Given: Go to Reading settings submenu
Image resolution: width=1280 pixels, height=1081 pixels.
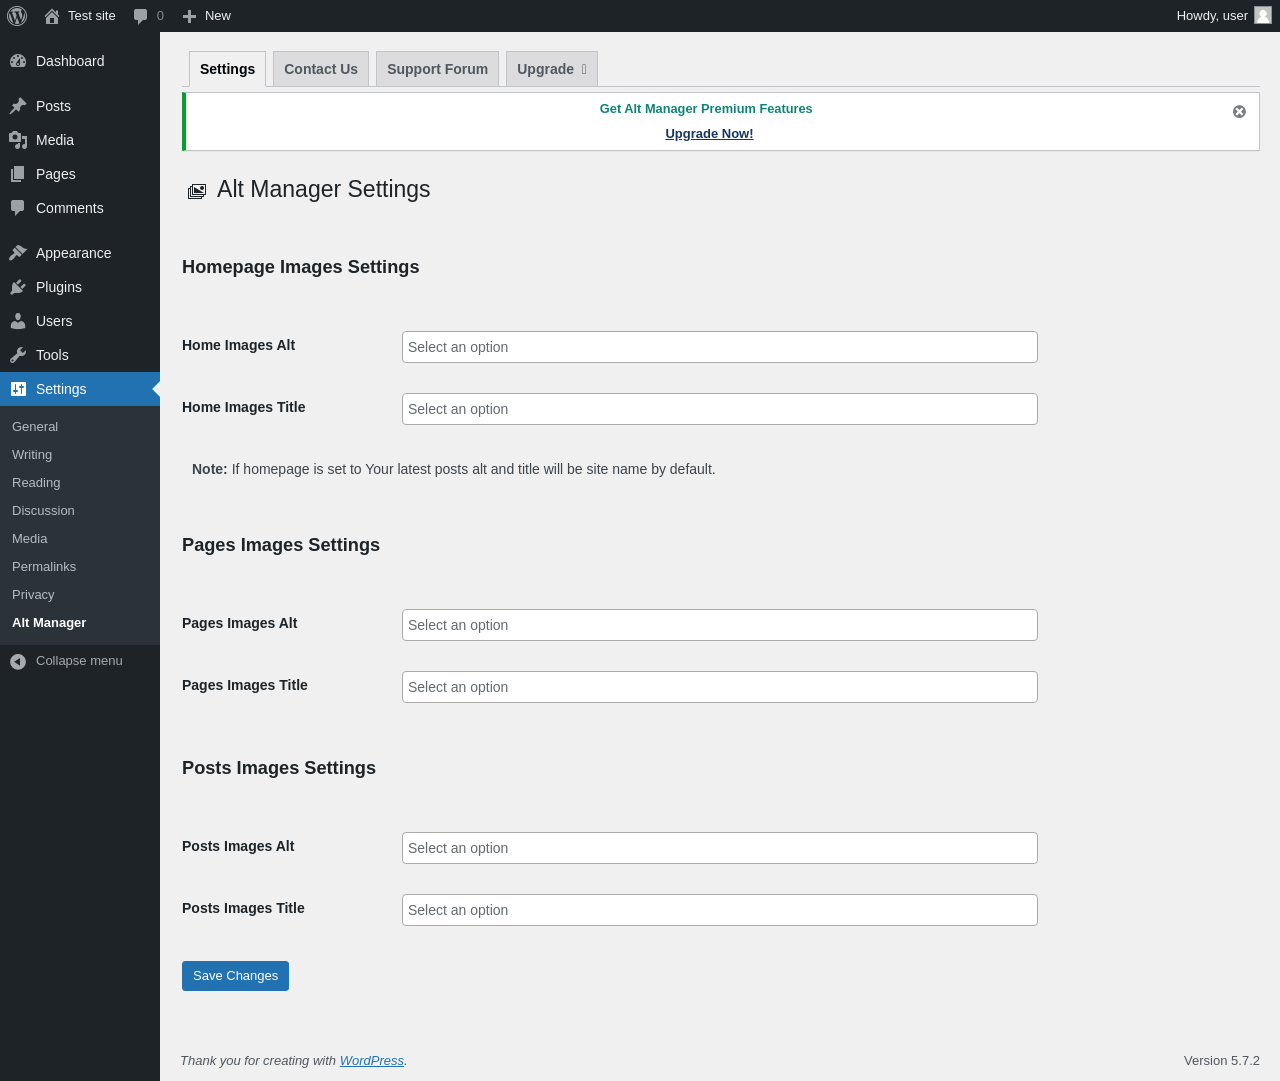Looking at the screenshot, I should click(x=36, y=482).
